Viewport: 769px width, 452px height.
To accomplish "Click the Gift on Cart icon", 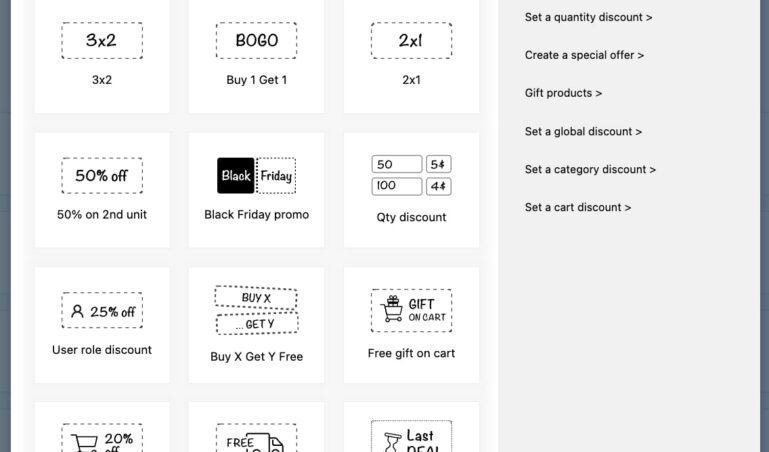I will [x=411, y=311].
